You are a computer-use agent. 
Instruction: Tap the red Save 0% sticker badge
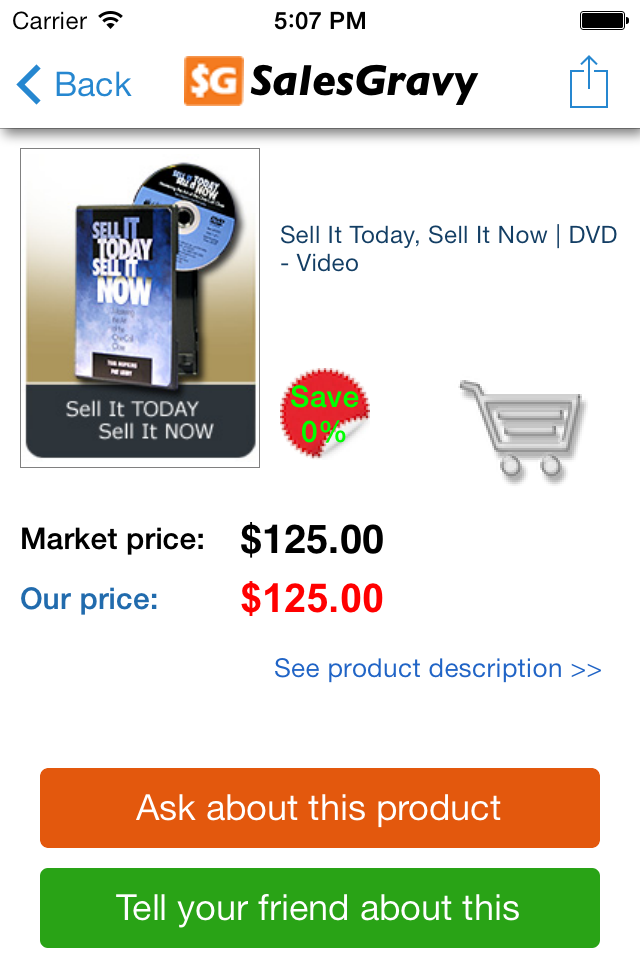point(325,413)
